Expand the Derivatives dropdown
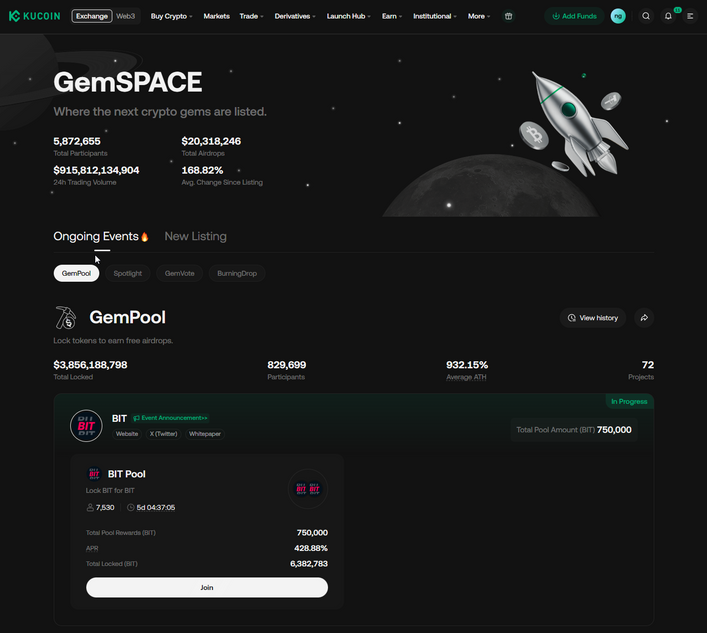This screenshot has width=707, height=633. click(295, 16)
